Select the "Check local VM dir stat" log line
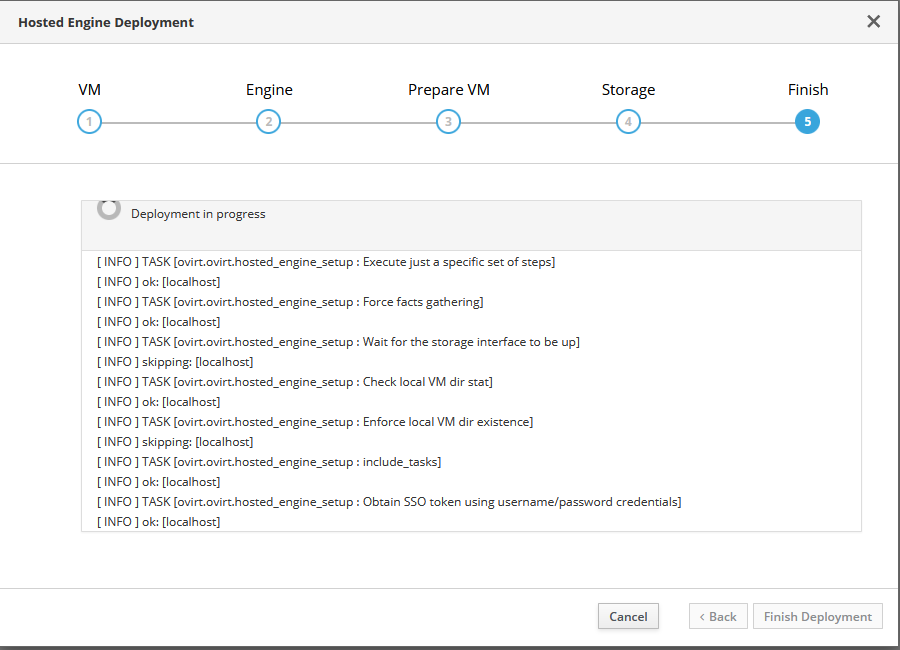 pyautogui.click(x=295, y=382)
